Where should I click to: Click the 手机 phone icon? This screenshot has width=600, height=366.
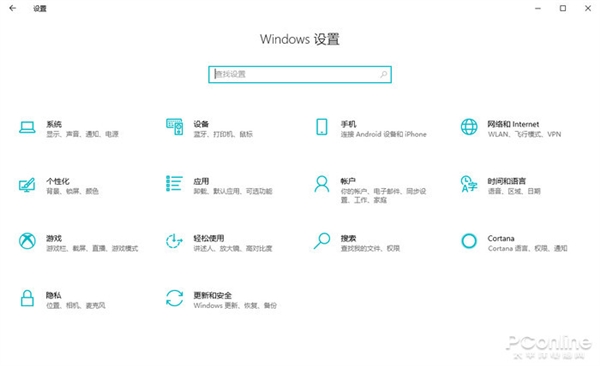[322, 127]
